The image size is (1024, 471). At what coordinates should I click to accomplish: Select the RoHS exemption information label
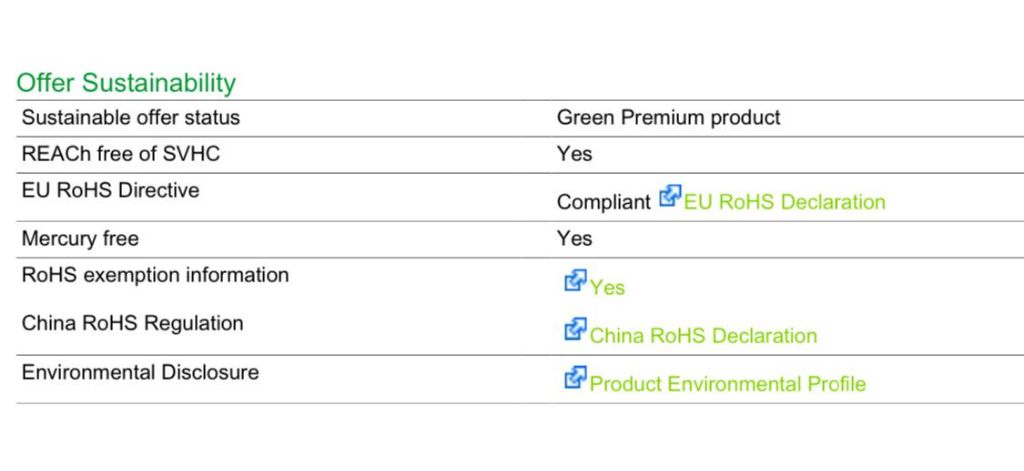pos(155,275)
